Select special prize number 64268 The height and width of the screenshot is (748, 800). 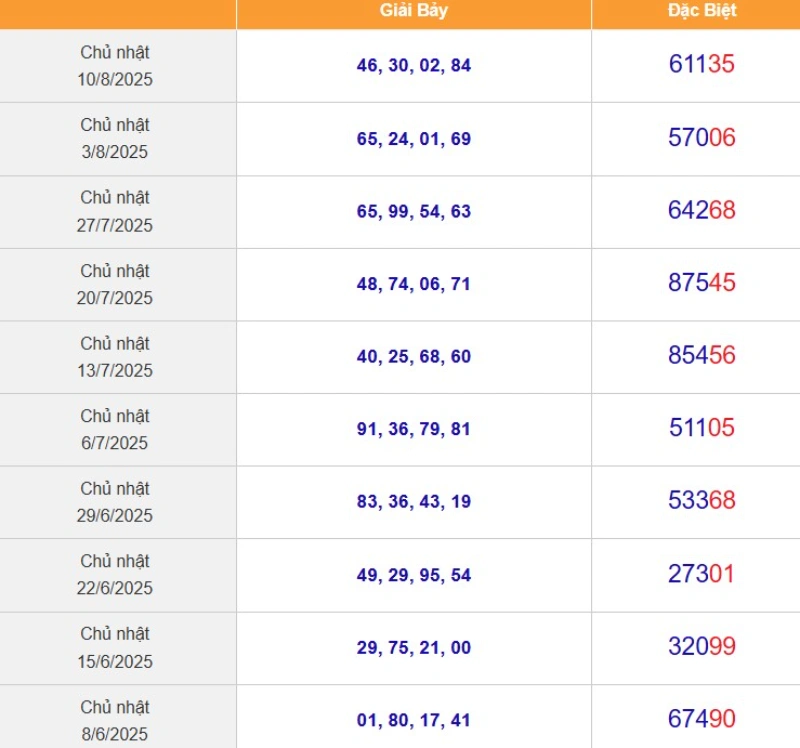702,210
